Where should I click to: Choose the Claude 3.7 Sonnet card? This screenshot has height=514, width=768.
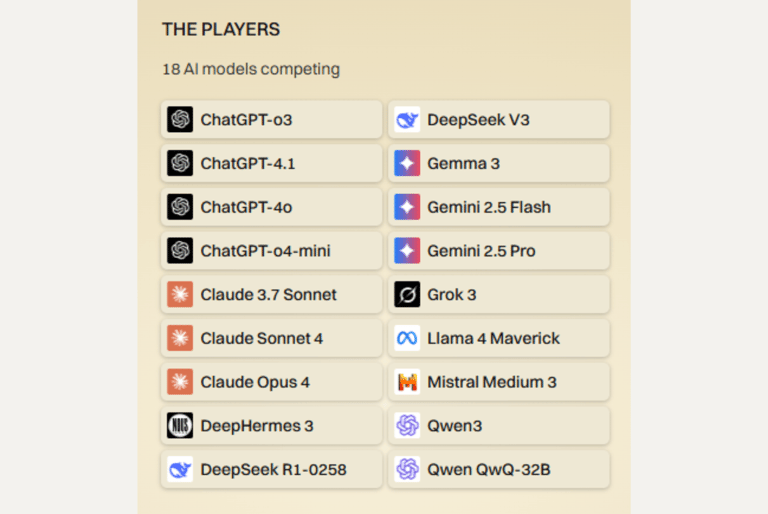271,295
